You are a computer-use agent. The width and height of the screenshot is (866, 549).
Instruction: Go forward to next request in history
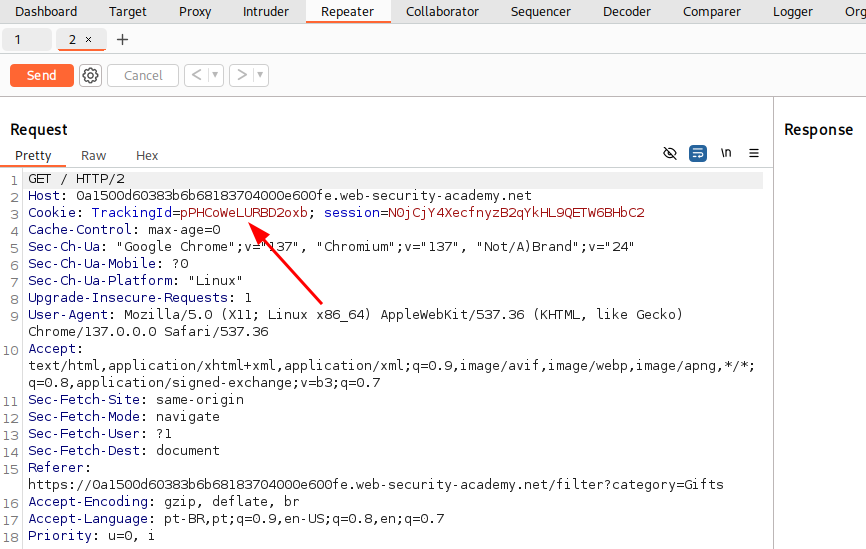(x=241, y=75)
